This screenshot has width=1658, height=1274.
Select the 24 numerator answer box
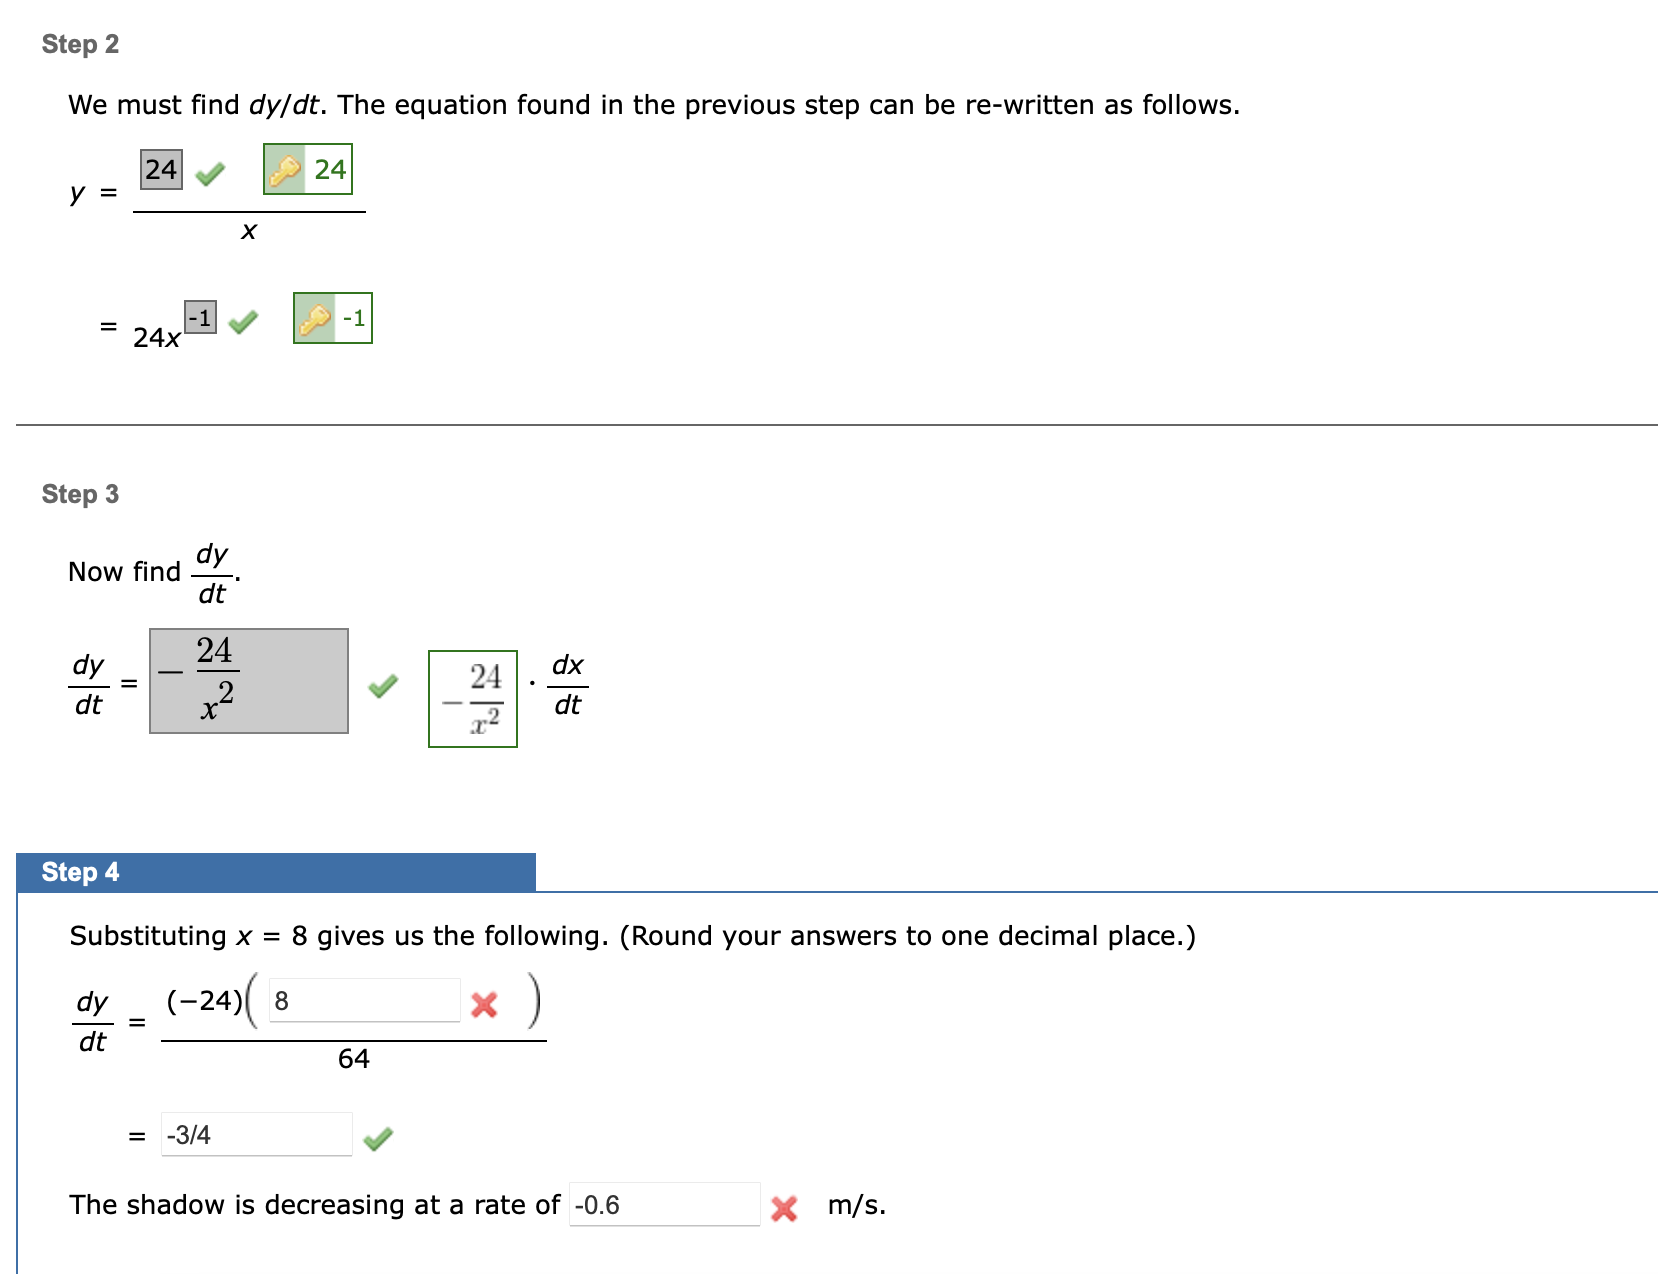tap(159, 168)
